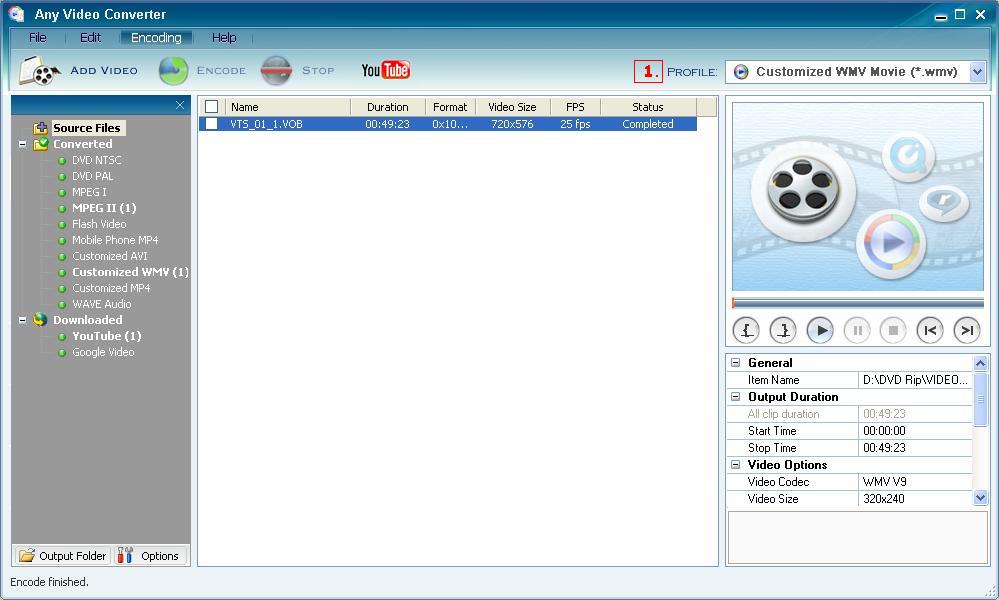Open the Output Folder button
This screenshot has width=999, height=600.
62,555
